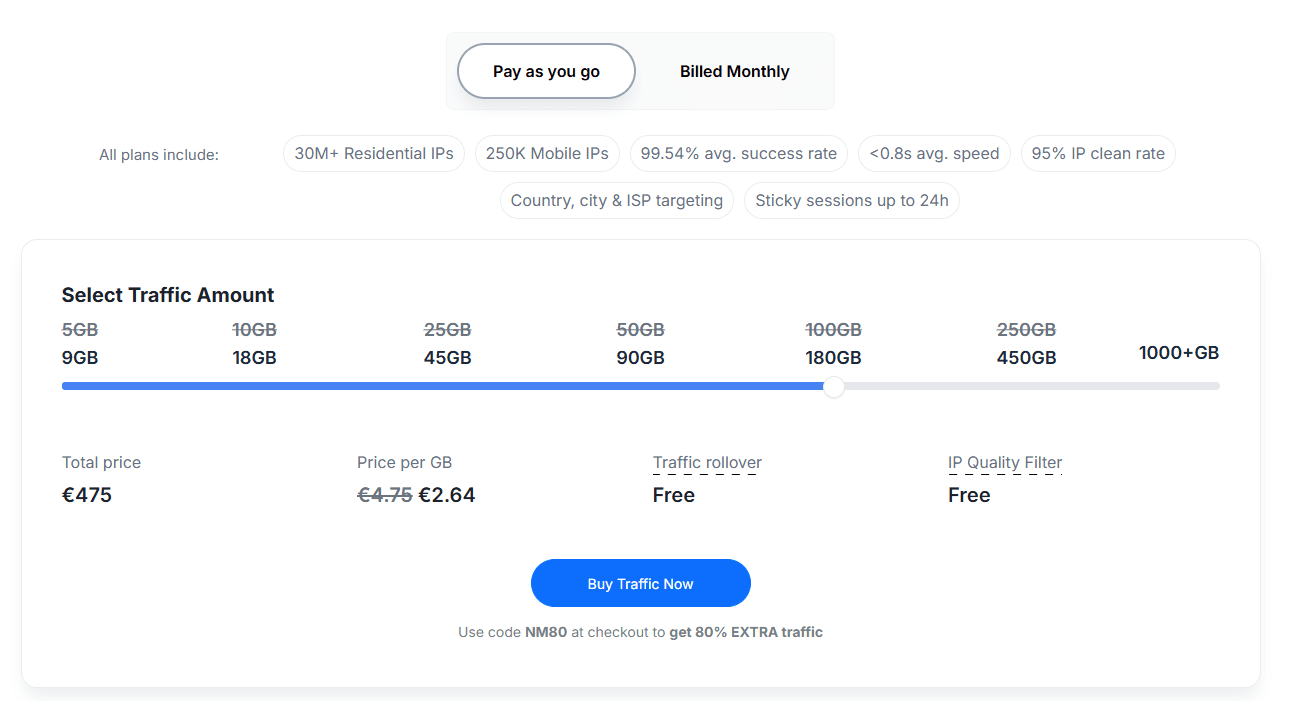
Task: Choose the 1000+GB traffic option
Action: tap(1179, 352)
